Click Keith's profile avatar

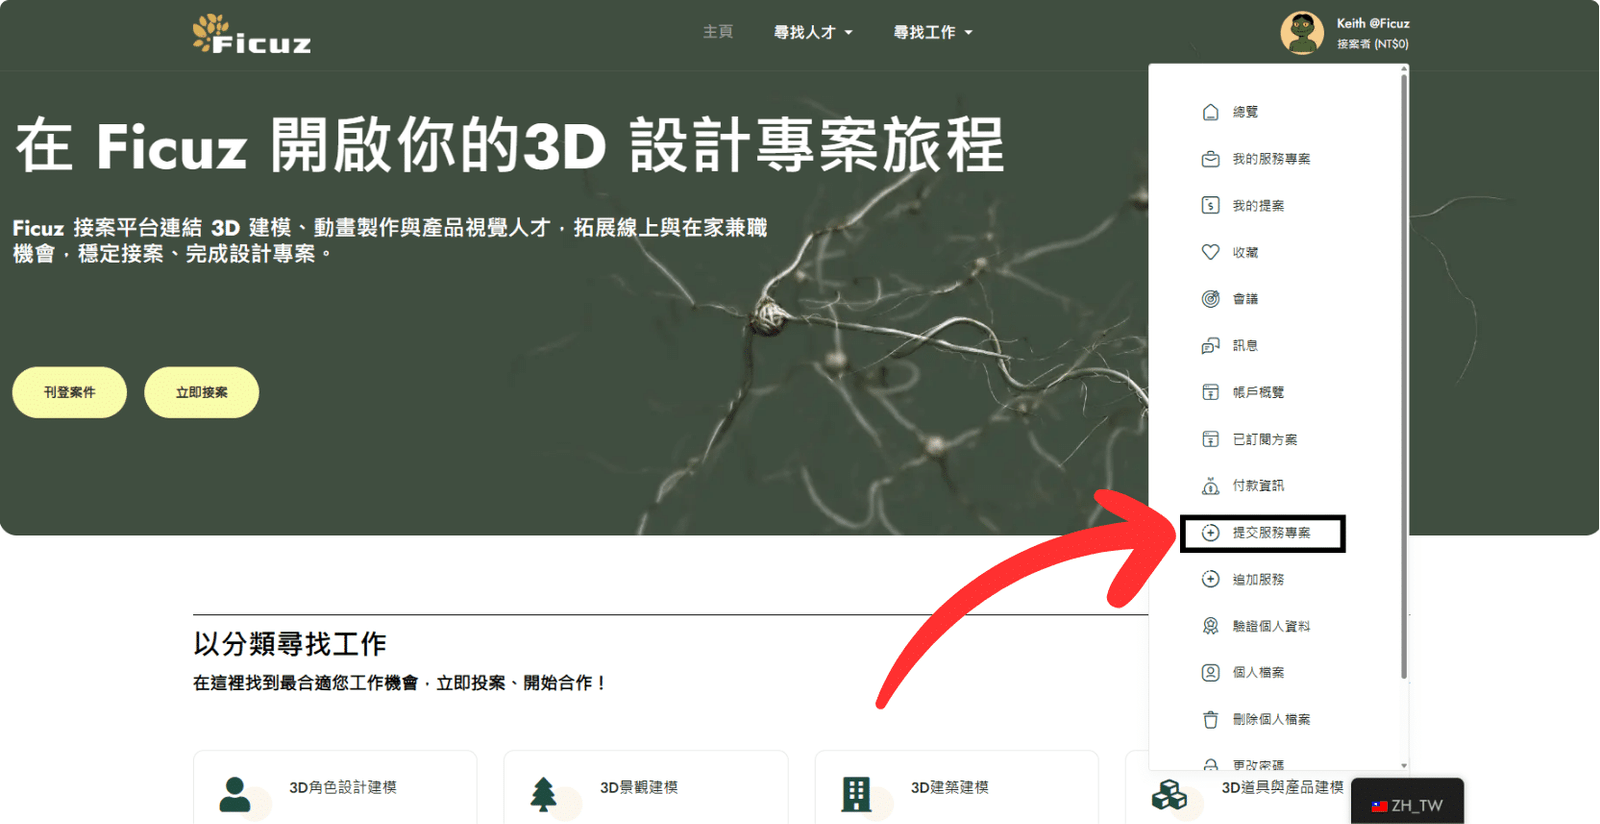tap(1302, 33)
